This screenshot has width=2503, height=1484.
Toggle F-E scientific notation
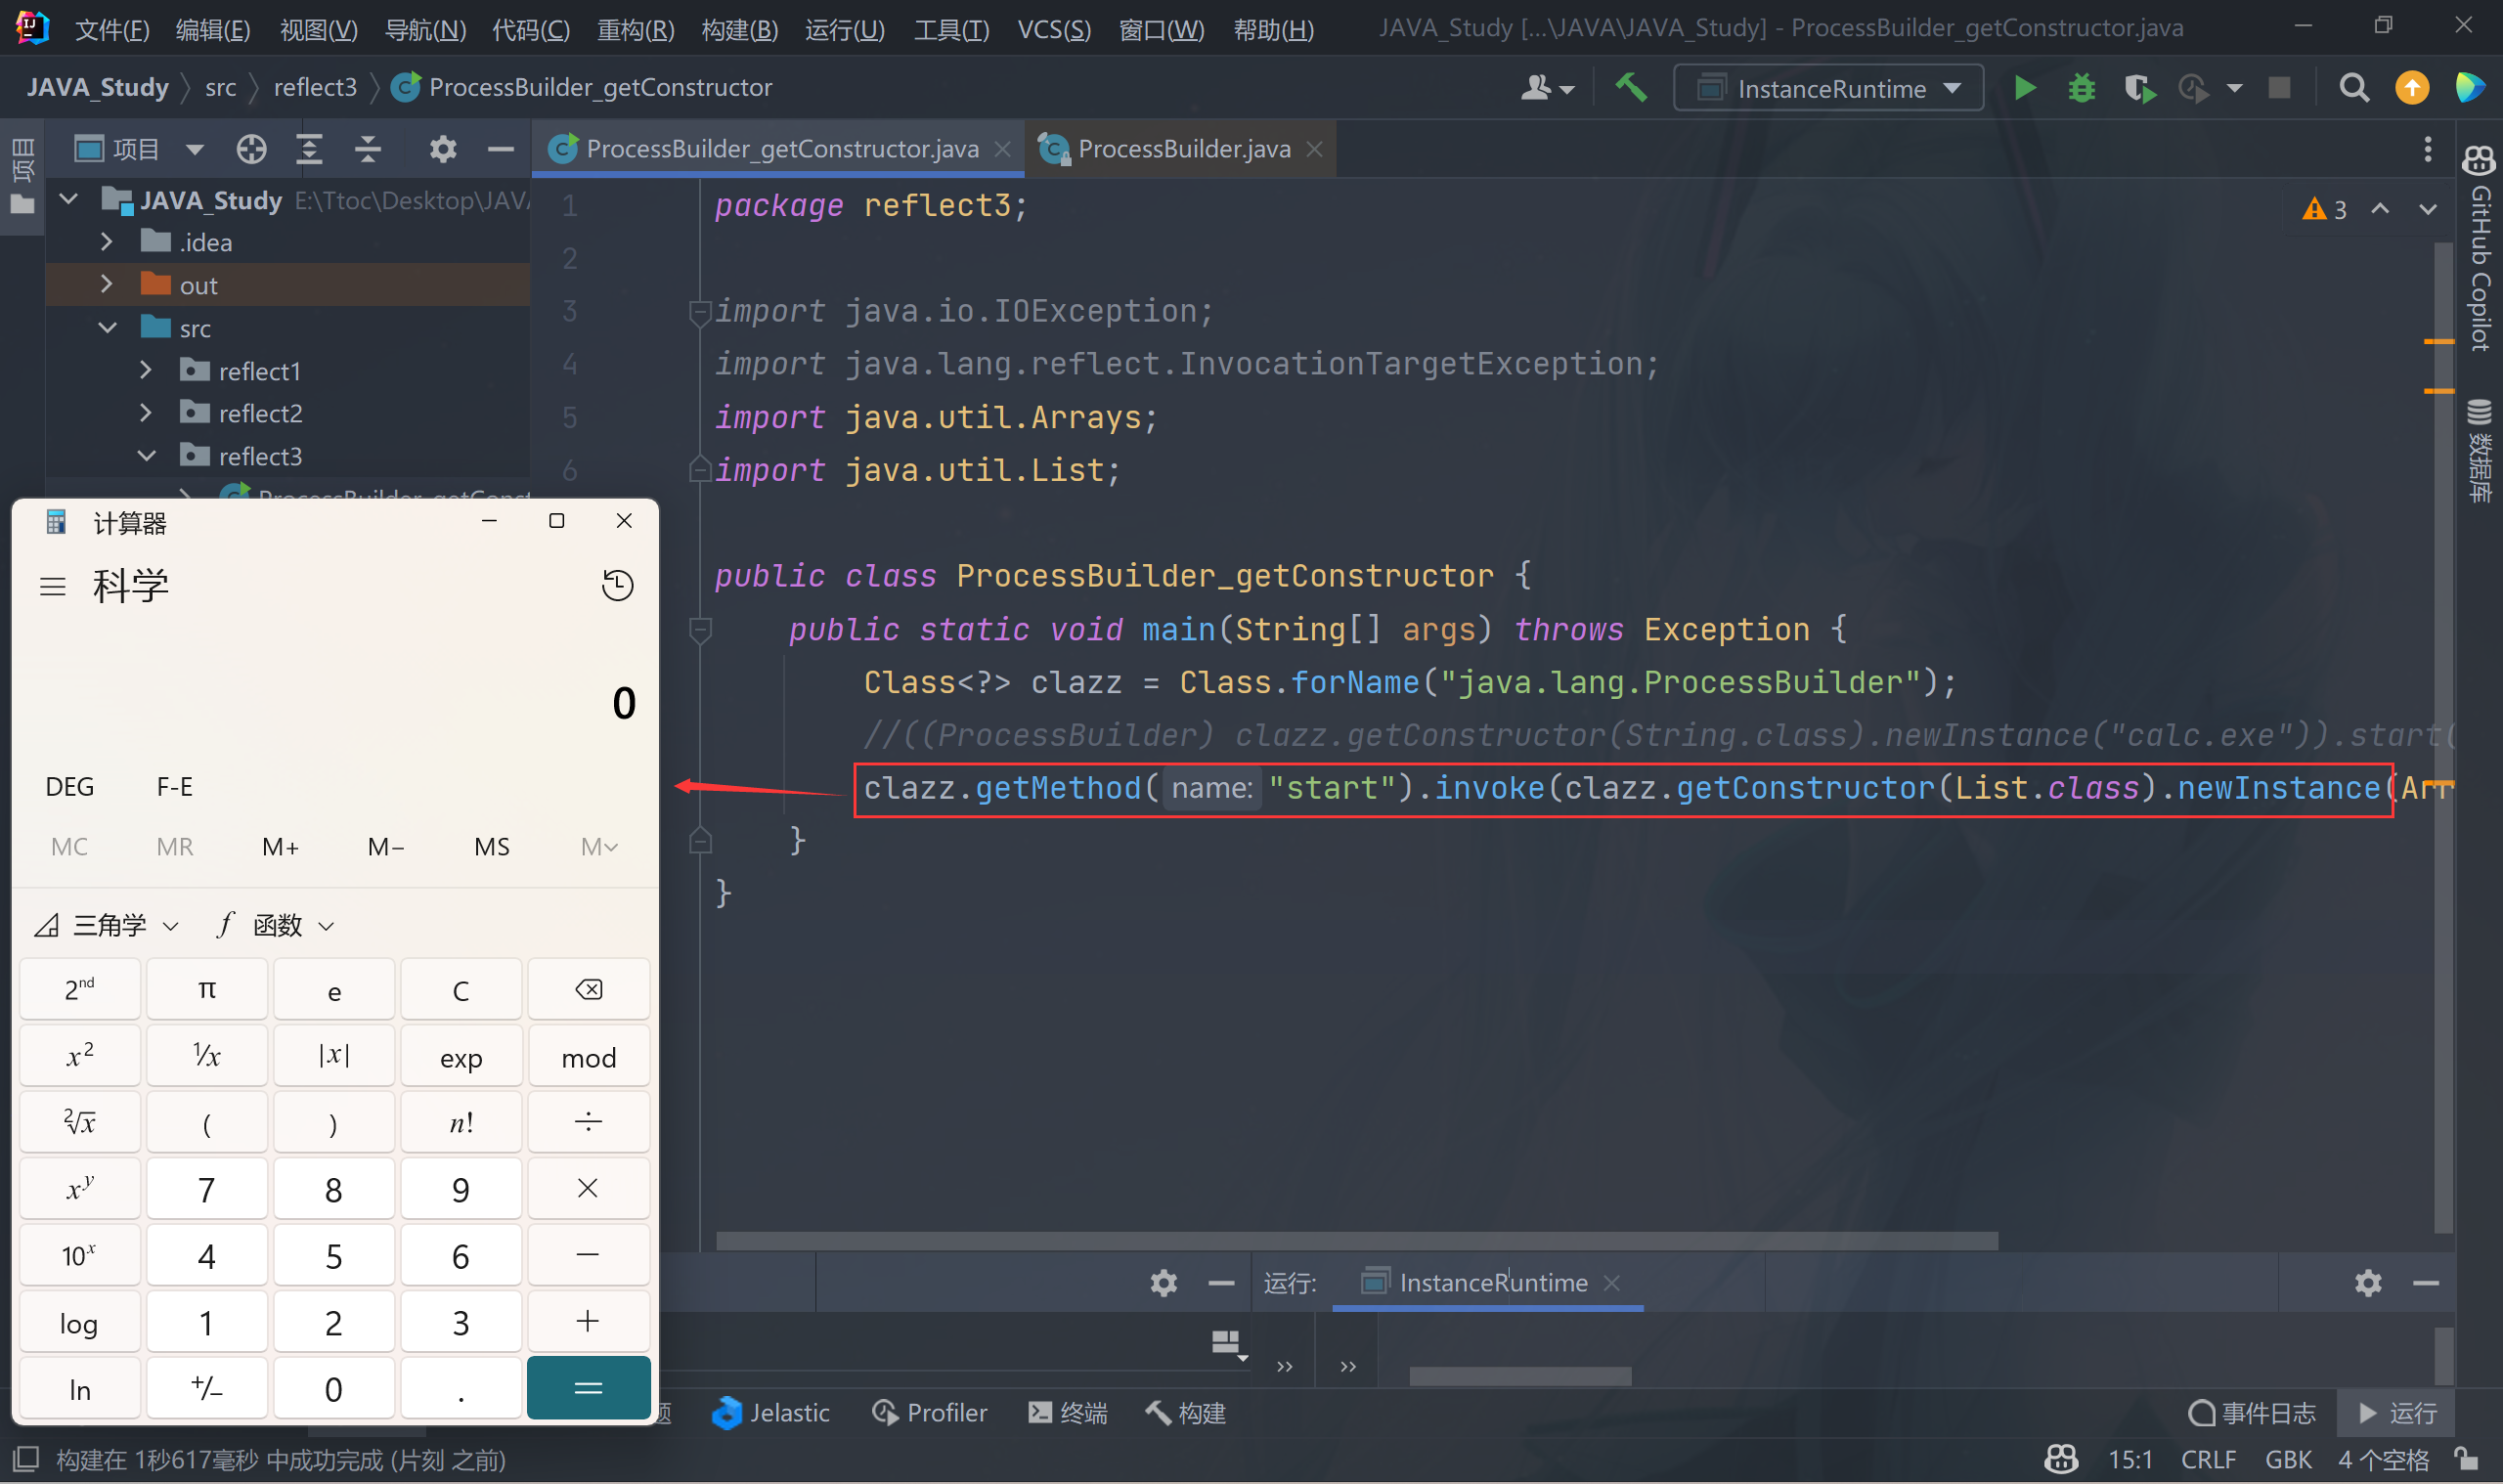tap(174, 786)
